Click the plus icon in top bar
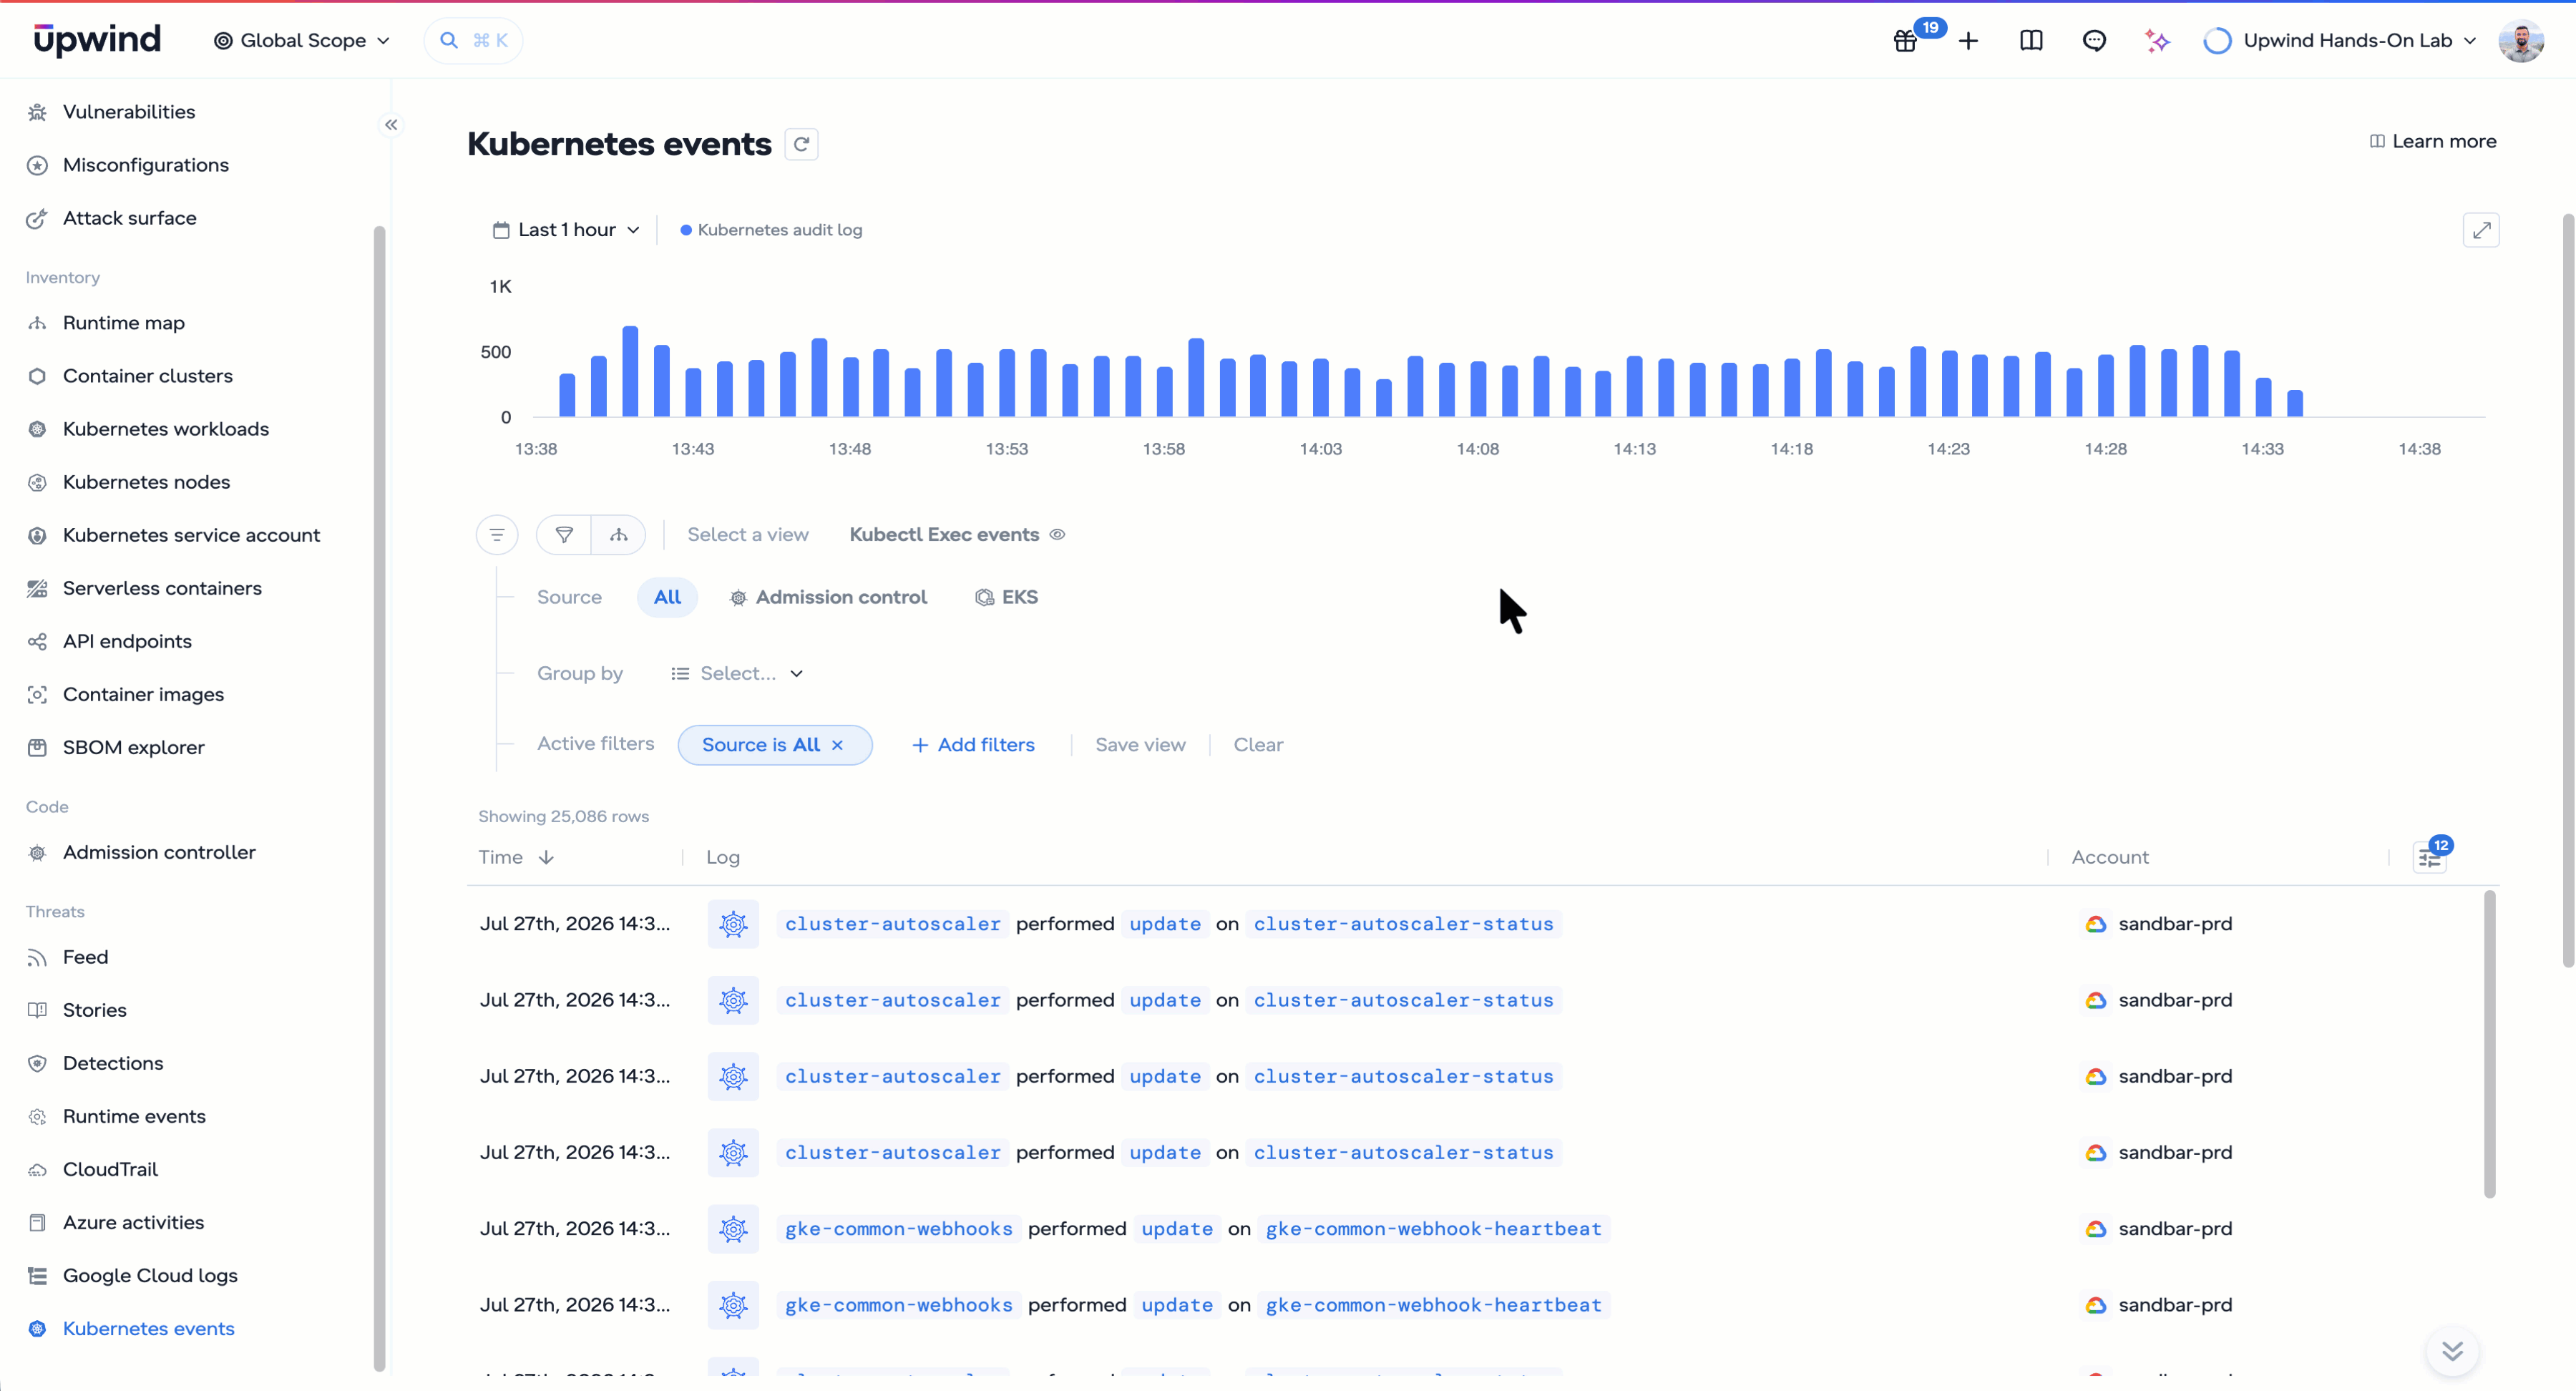Screen dimensions: 2576x1391 pos(1968,41)
